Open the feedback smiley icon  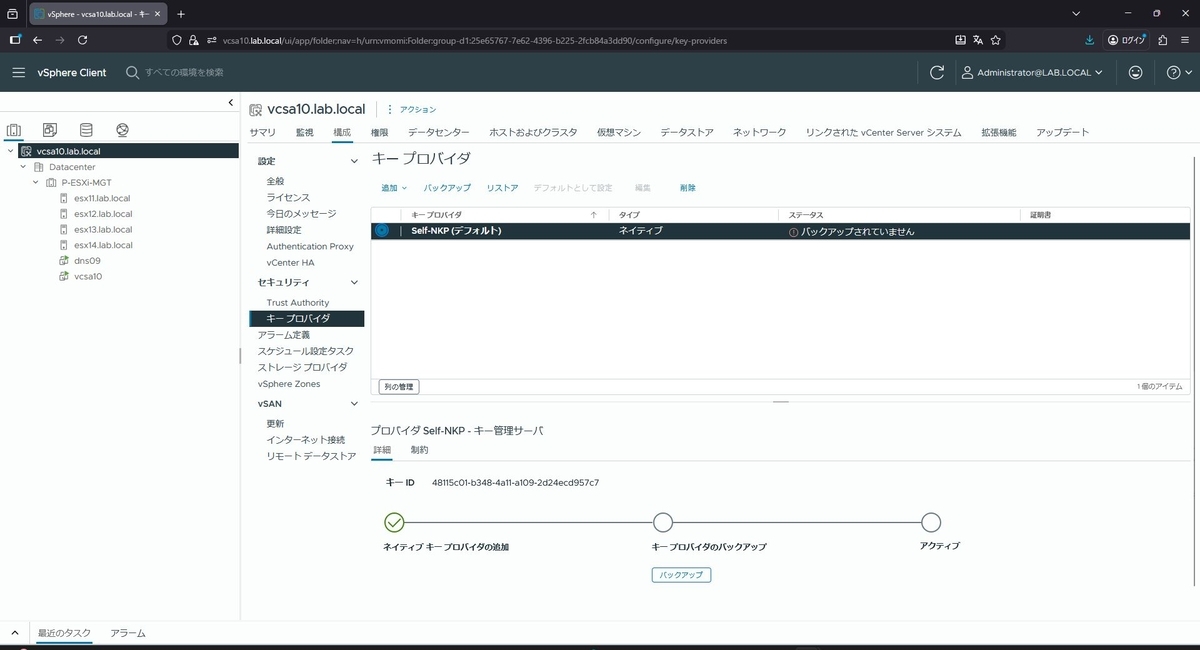(x=1135, y=72)
